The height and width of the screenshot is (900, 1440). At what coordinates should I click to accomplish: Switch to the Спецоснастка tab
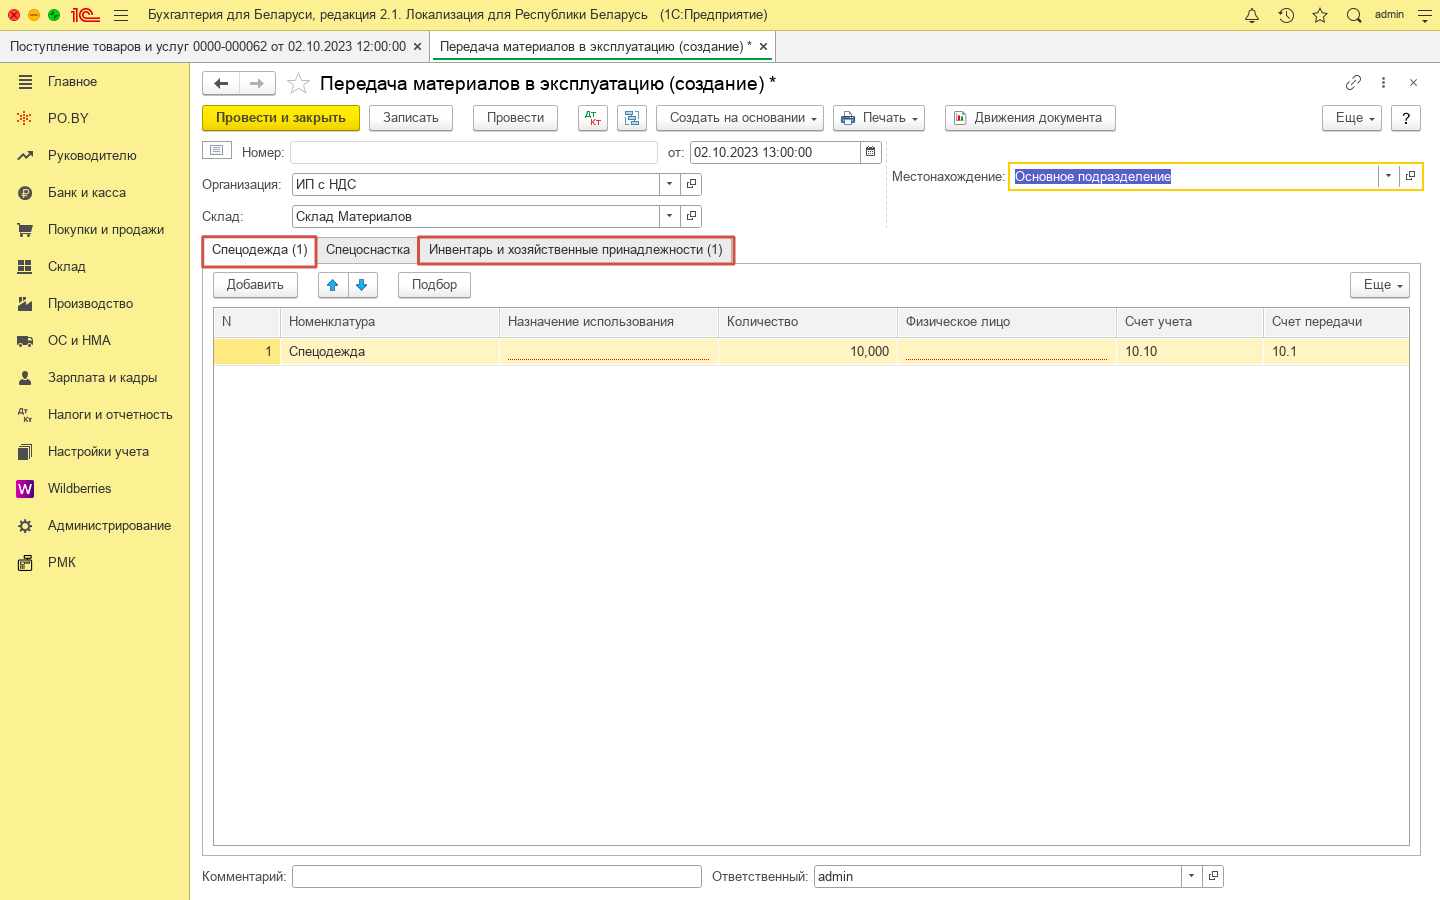pos(367,250)
